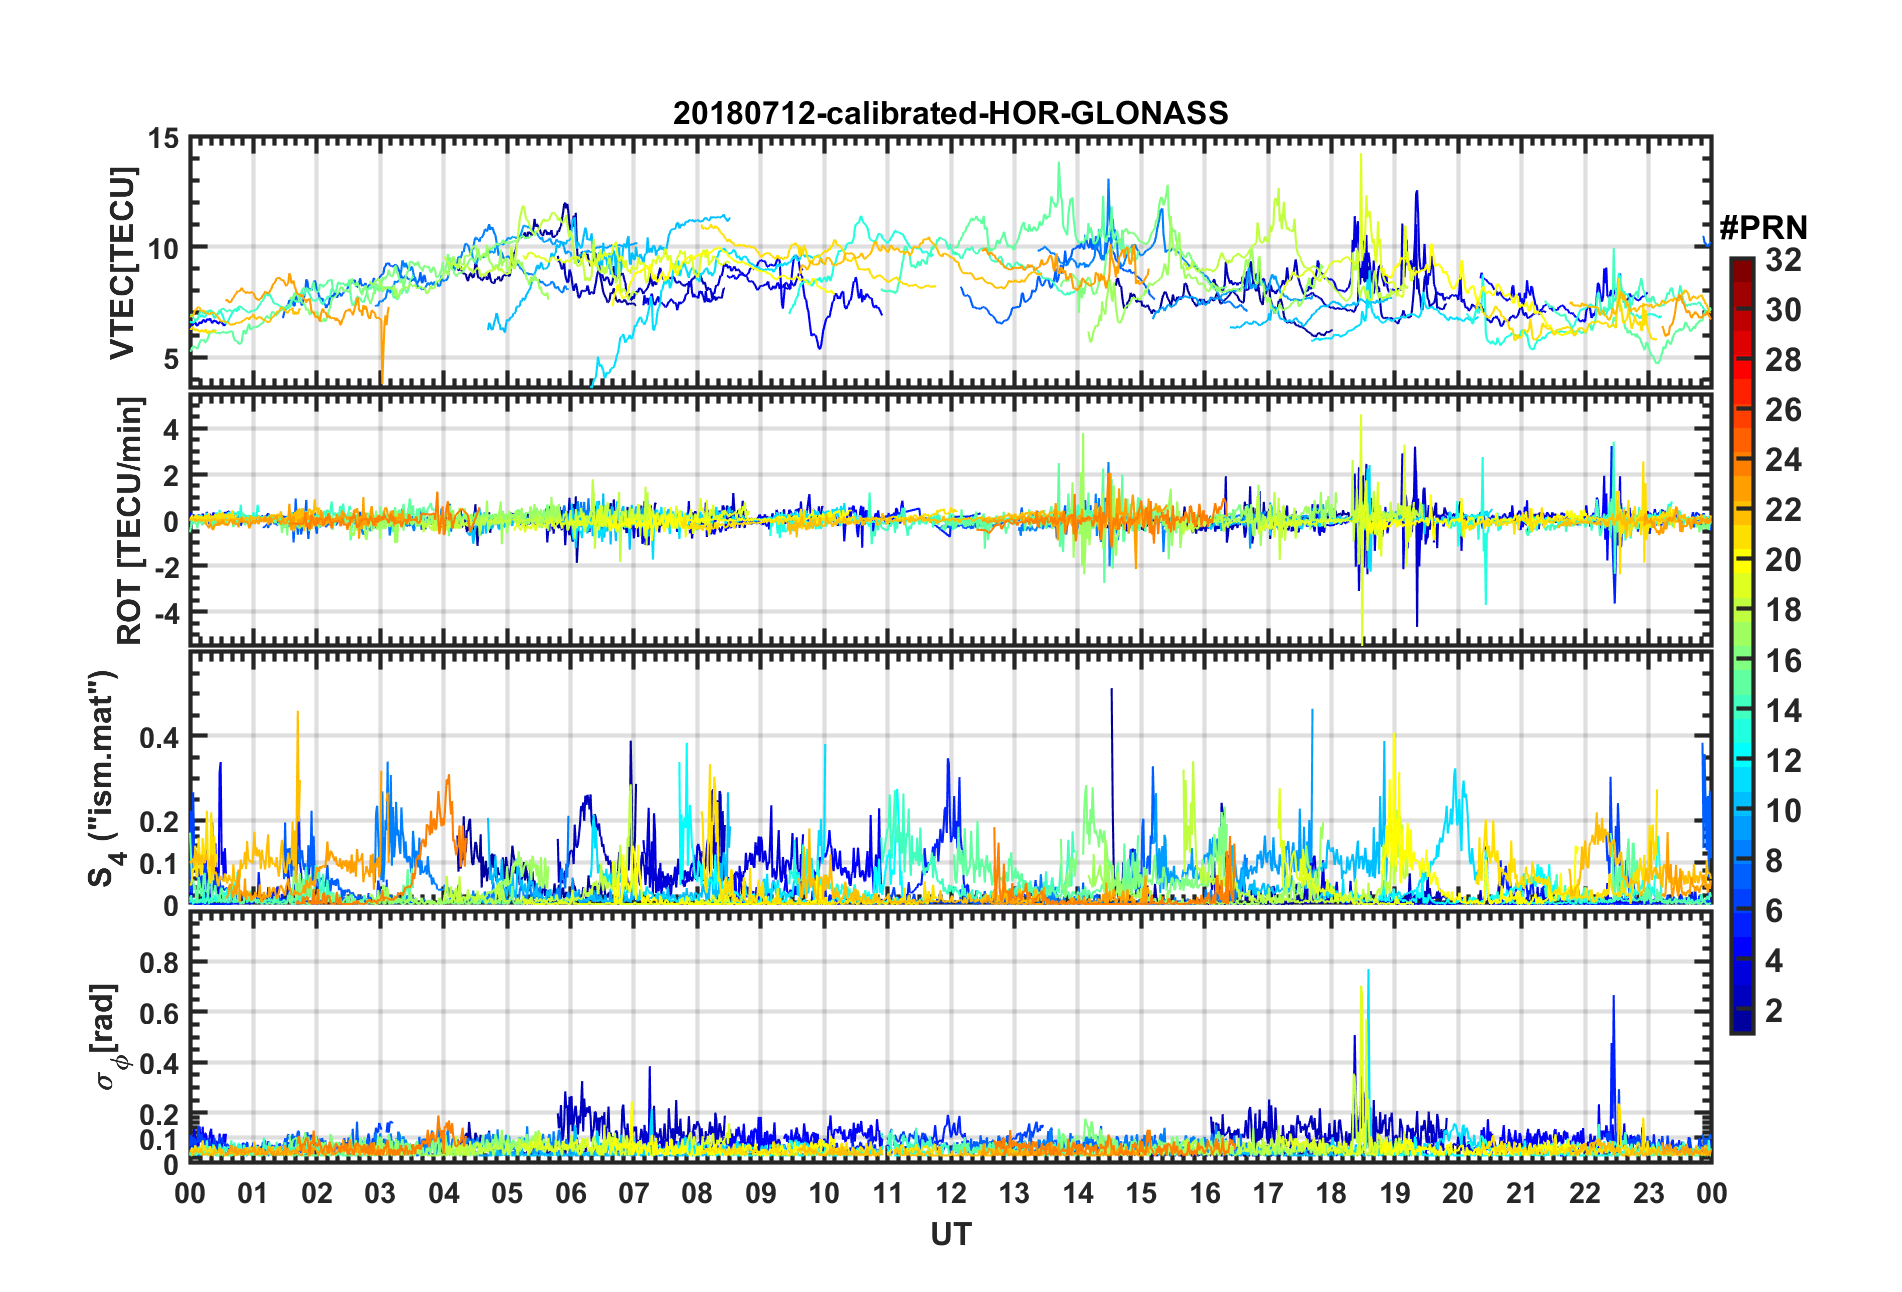Screen dimensions: 1902x1292
Task: Click inside the sigma-phi plot panel
Action: (x=950, y=1038)
